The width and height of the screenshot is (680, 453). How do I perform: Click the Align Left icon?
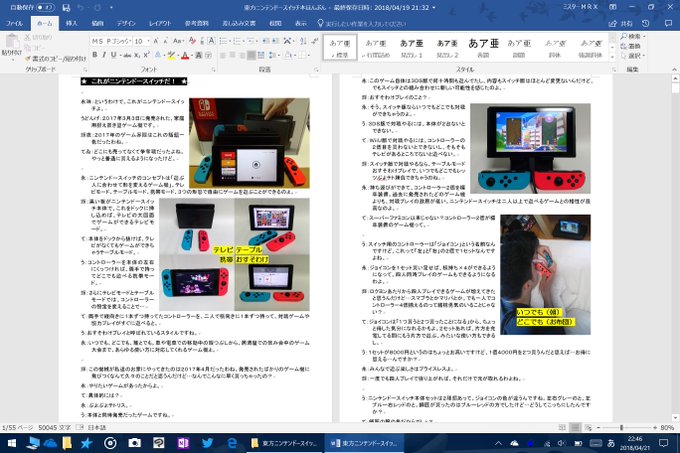click(223, 55)
